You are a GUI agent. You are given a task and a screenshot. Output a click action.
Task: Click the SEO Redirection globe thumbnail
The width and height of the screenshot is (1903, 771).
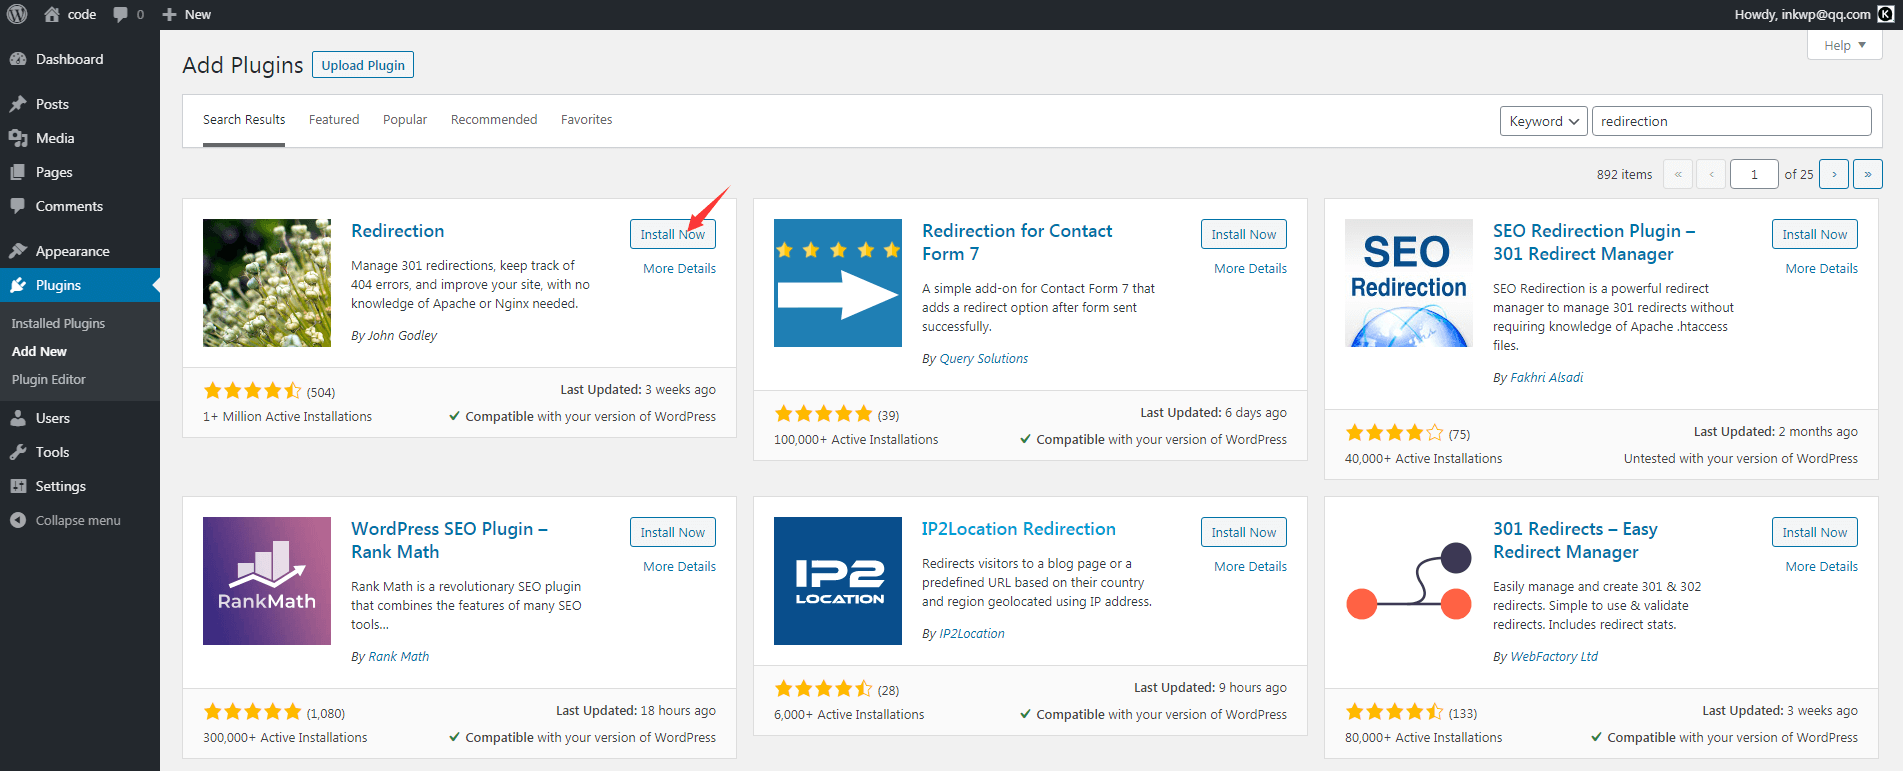coord(1409,283)
